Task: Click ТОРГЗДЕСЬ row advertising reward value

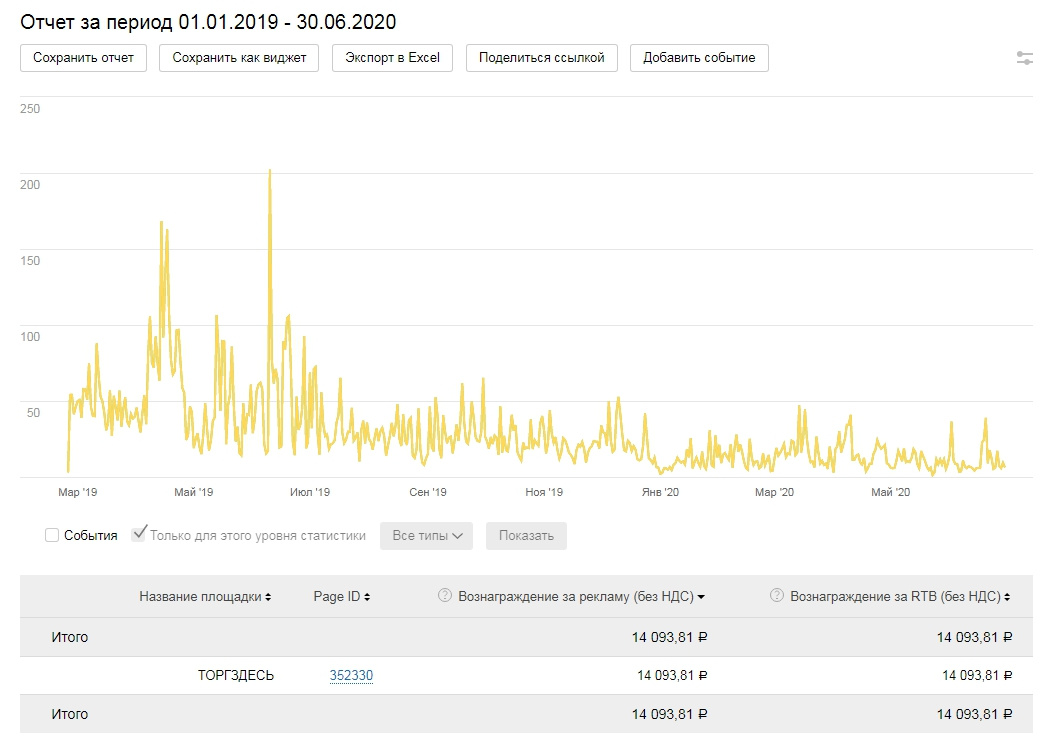Action: [x=672, y=676]
